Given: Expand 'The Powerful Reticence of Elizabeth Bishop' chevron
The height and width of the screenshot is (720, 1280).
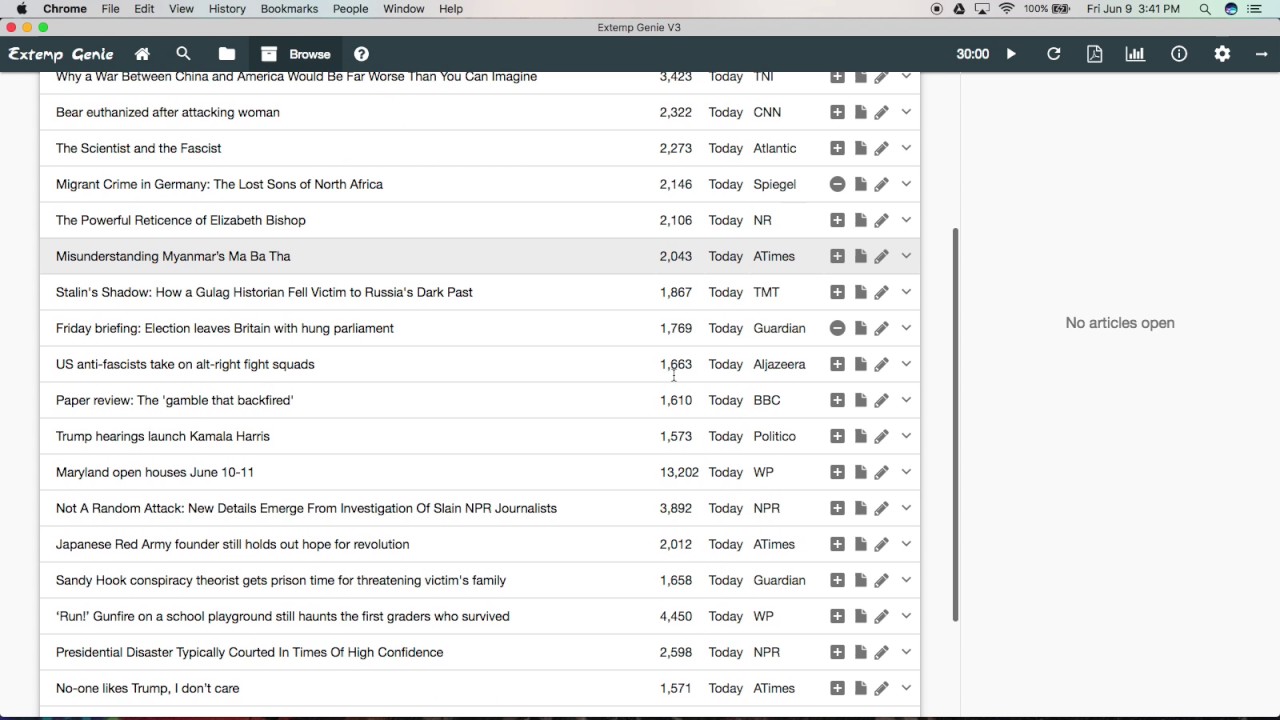Looking at the screenshot, I should [x=906, y=220].
